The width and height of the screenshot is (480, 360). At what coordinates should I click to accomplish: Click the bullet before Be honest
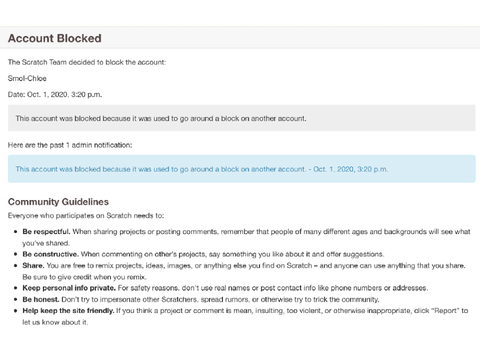pos(15,299)
